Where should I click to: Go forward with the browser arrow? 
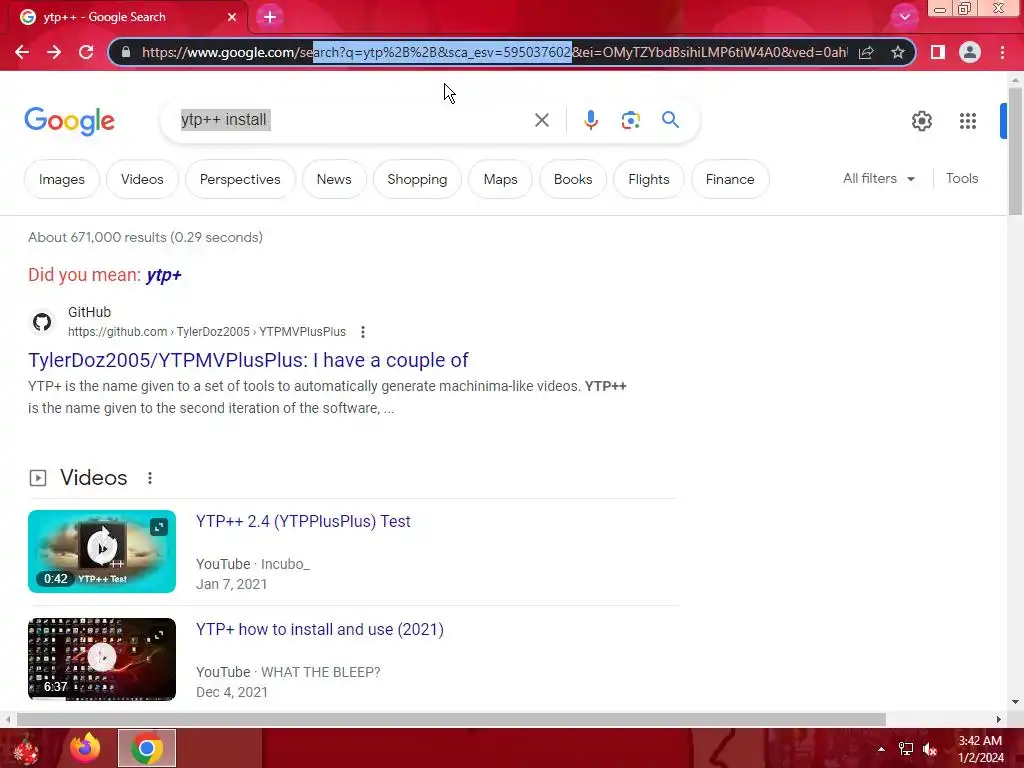(54, 52)
